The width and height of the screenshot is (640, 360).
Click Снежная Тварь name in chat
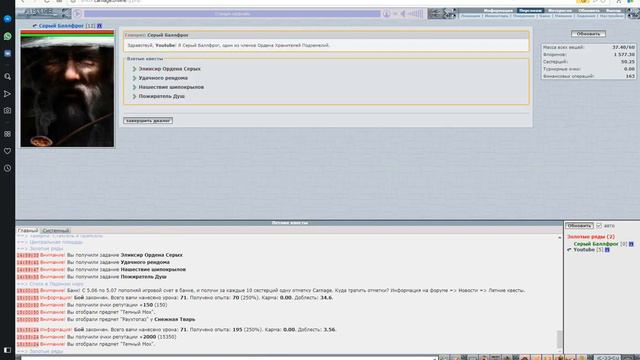pos(174,320)
